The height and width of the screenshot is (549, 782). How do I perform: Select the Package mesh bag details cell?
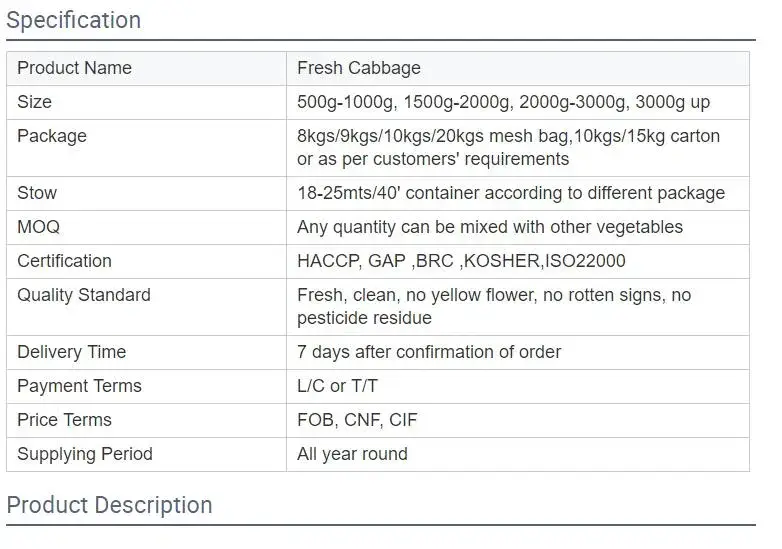[x=518, y=148]
